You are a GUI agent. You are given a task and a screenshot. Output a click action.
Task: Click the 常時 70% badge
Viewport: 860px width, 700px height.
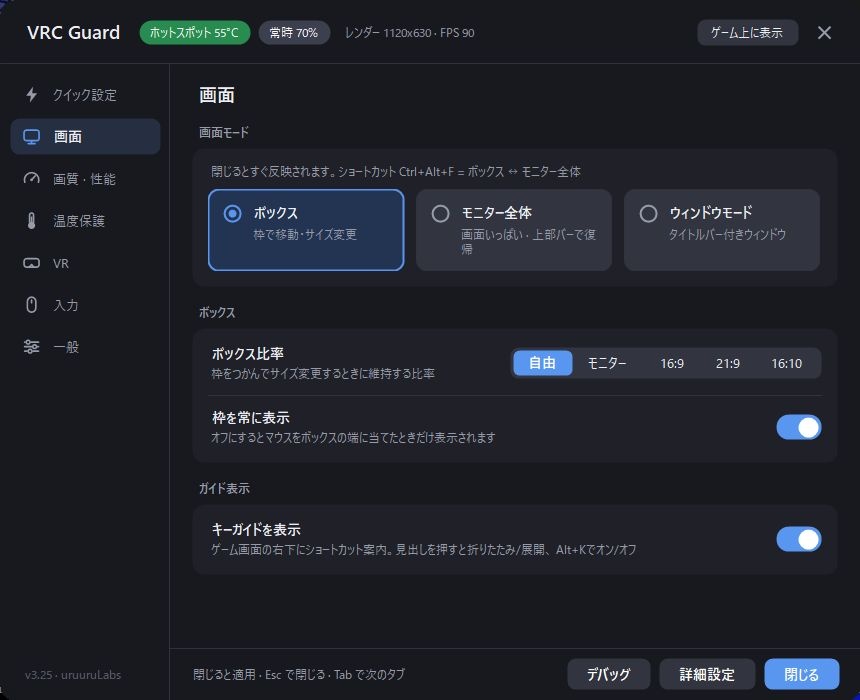point(294,33)
